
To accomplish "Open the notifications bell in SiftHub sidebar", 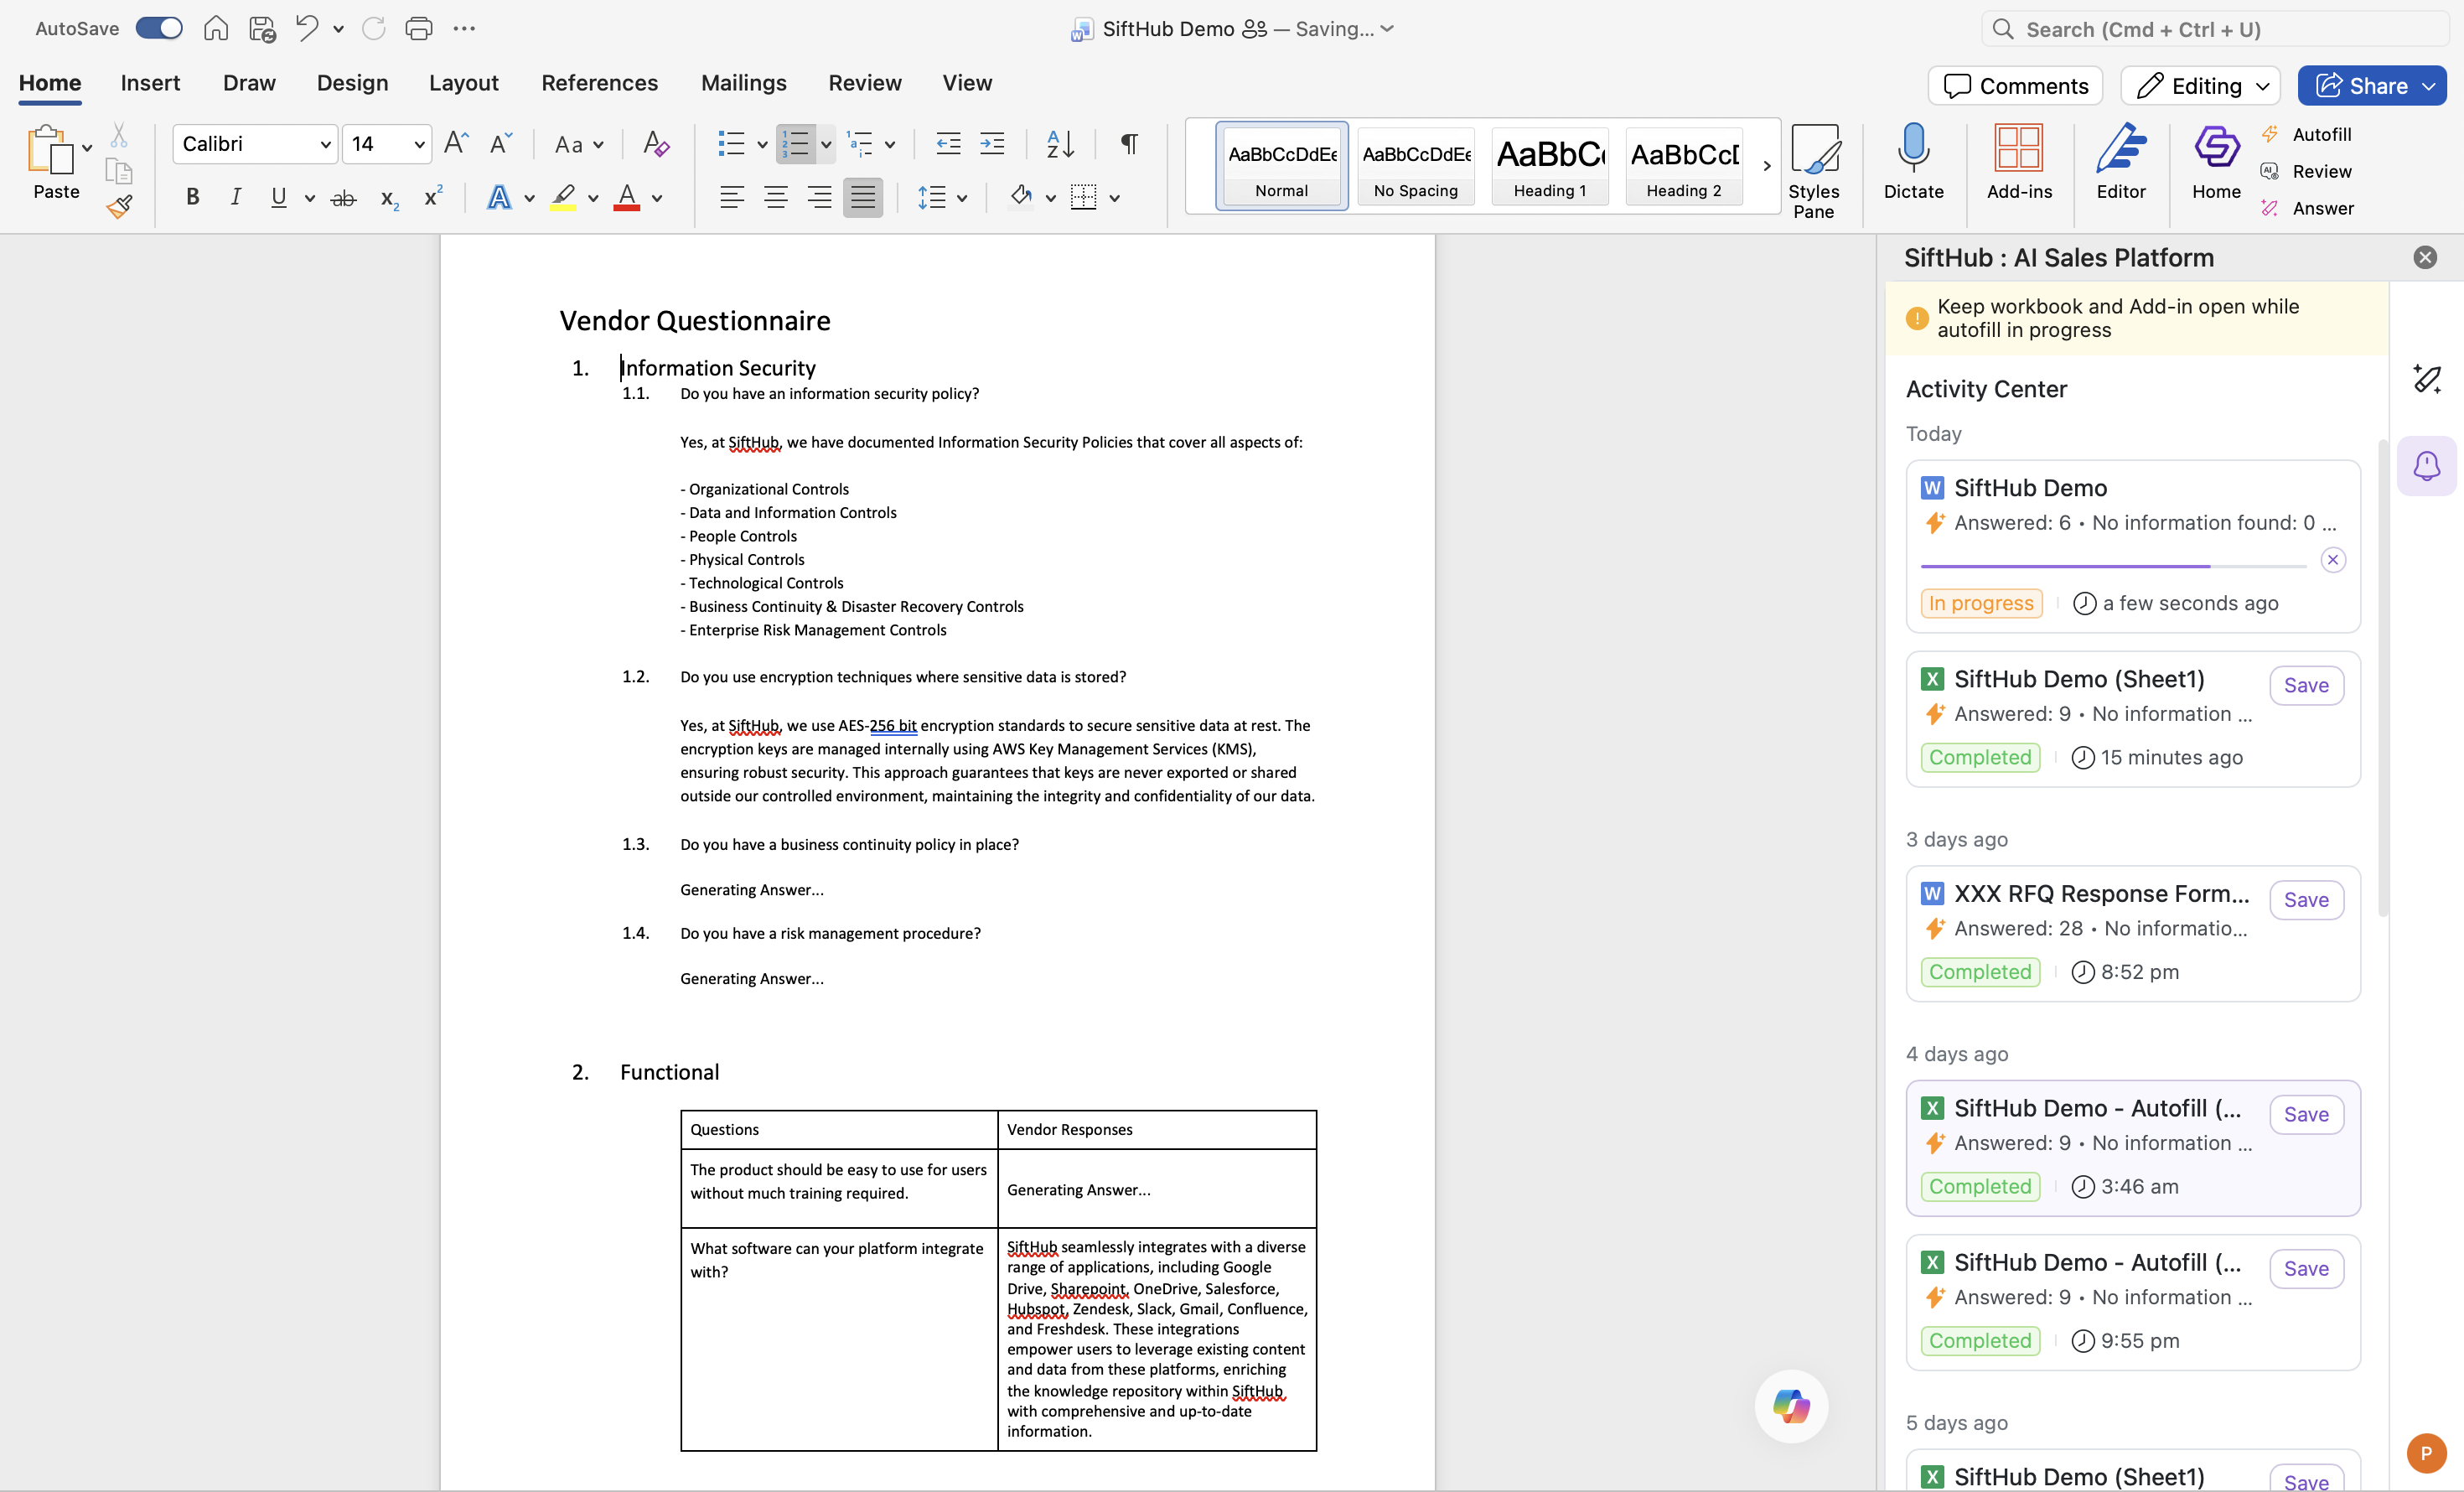I will pyautogui.click(x=2426, y=466).
